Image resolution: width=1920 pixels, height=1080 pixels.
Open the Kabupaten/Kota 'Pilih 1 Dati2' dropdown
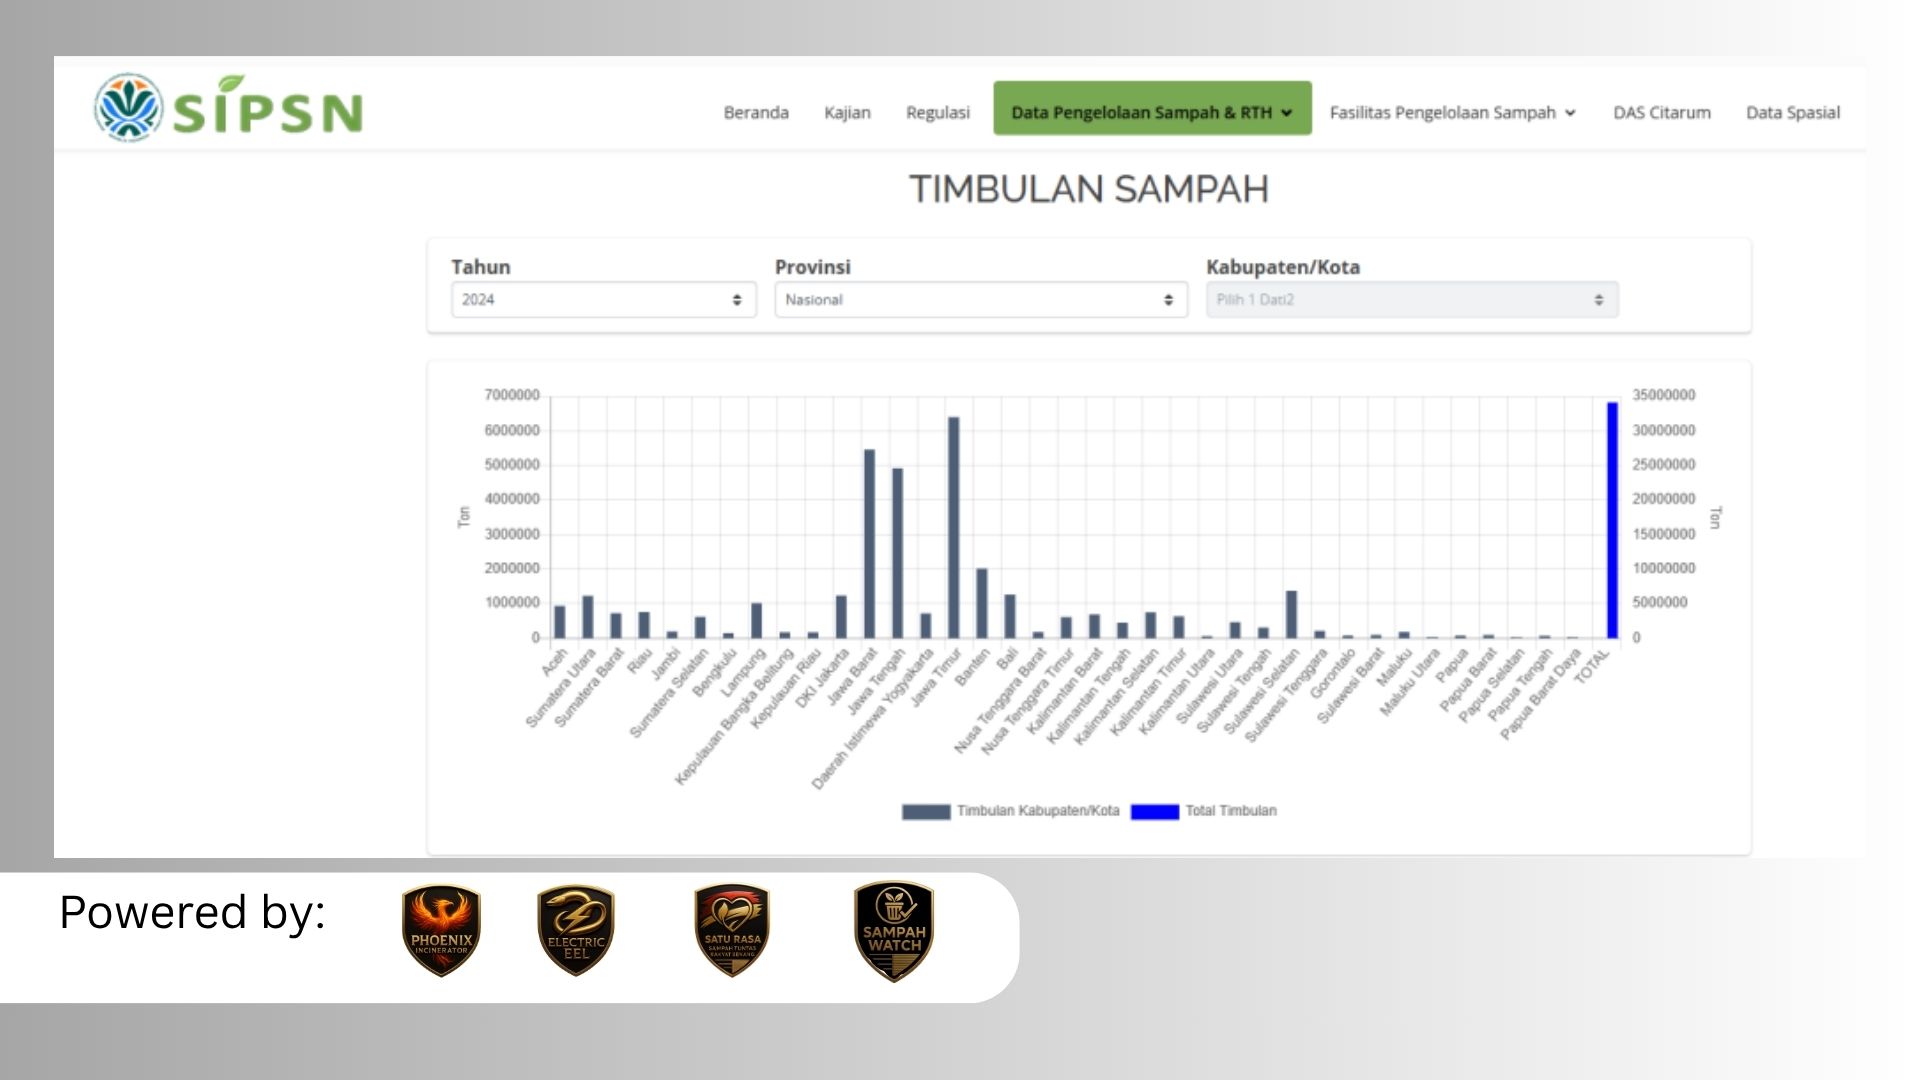tap(1412, 299)
